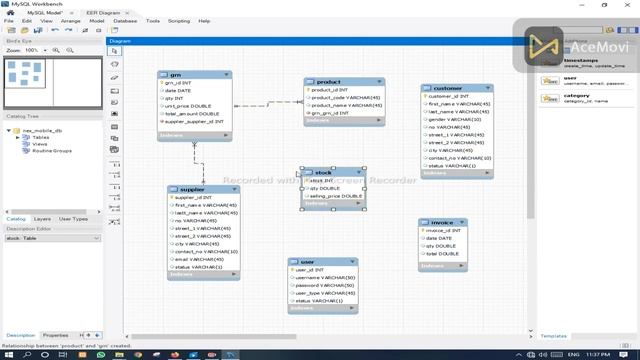Screen dimensions: 640x360
Task: Select the stock table header
Action: coord(333,173)
